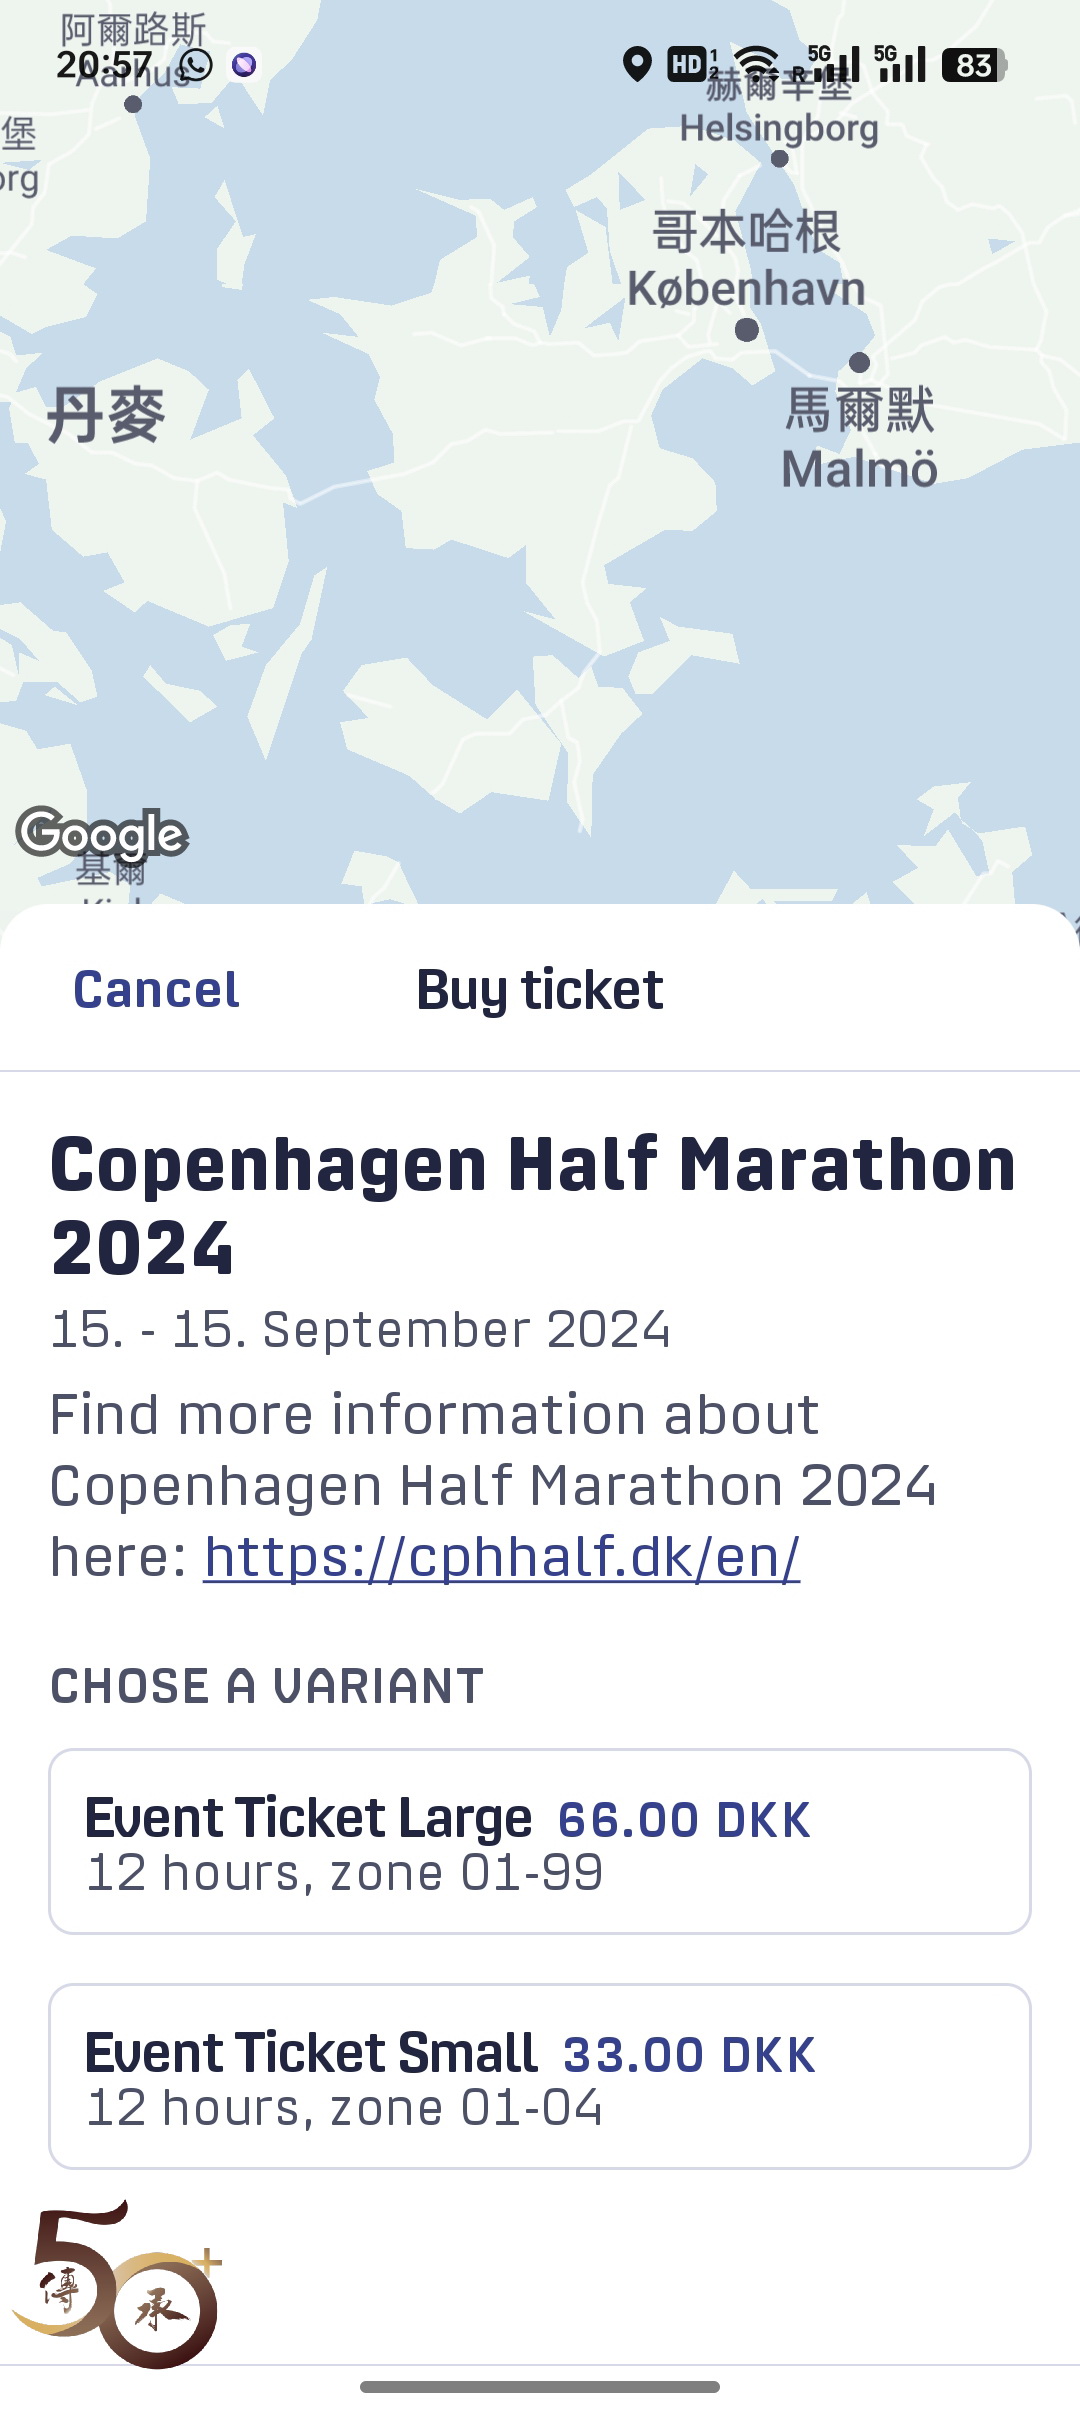The width and height of the screenshot is (1080, 2414).
Task: Tap the Buy ticket sheet title
Action: (x=540, y=990)
